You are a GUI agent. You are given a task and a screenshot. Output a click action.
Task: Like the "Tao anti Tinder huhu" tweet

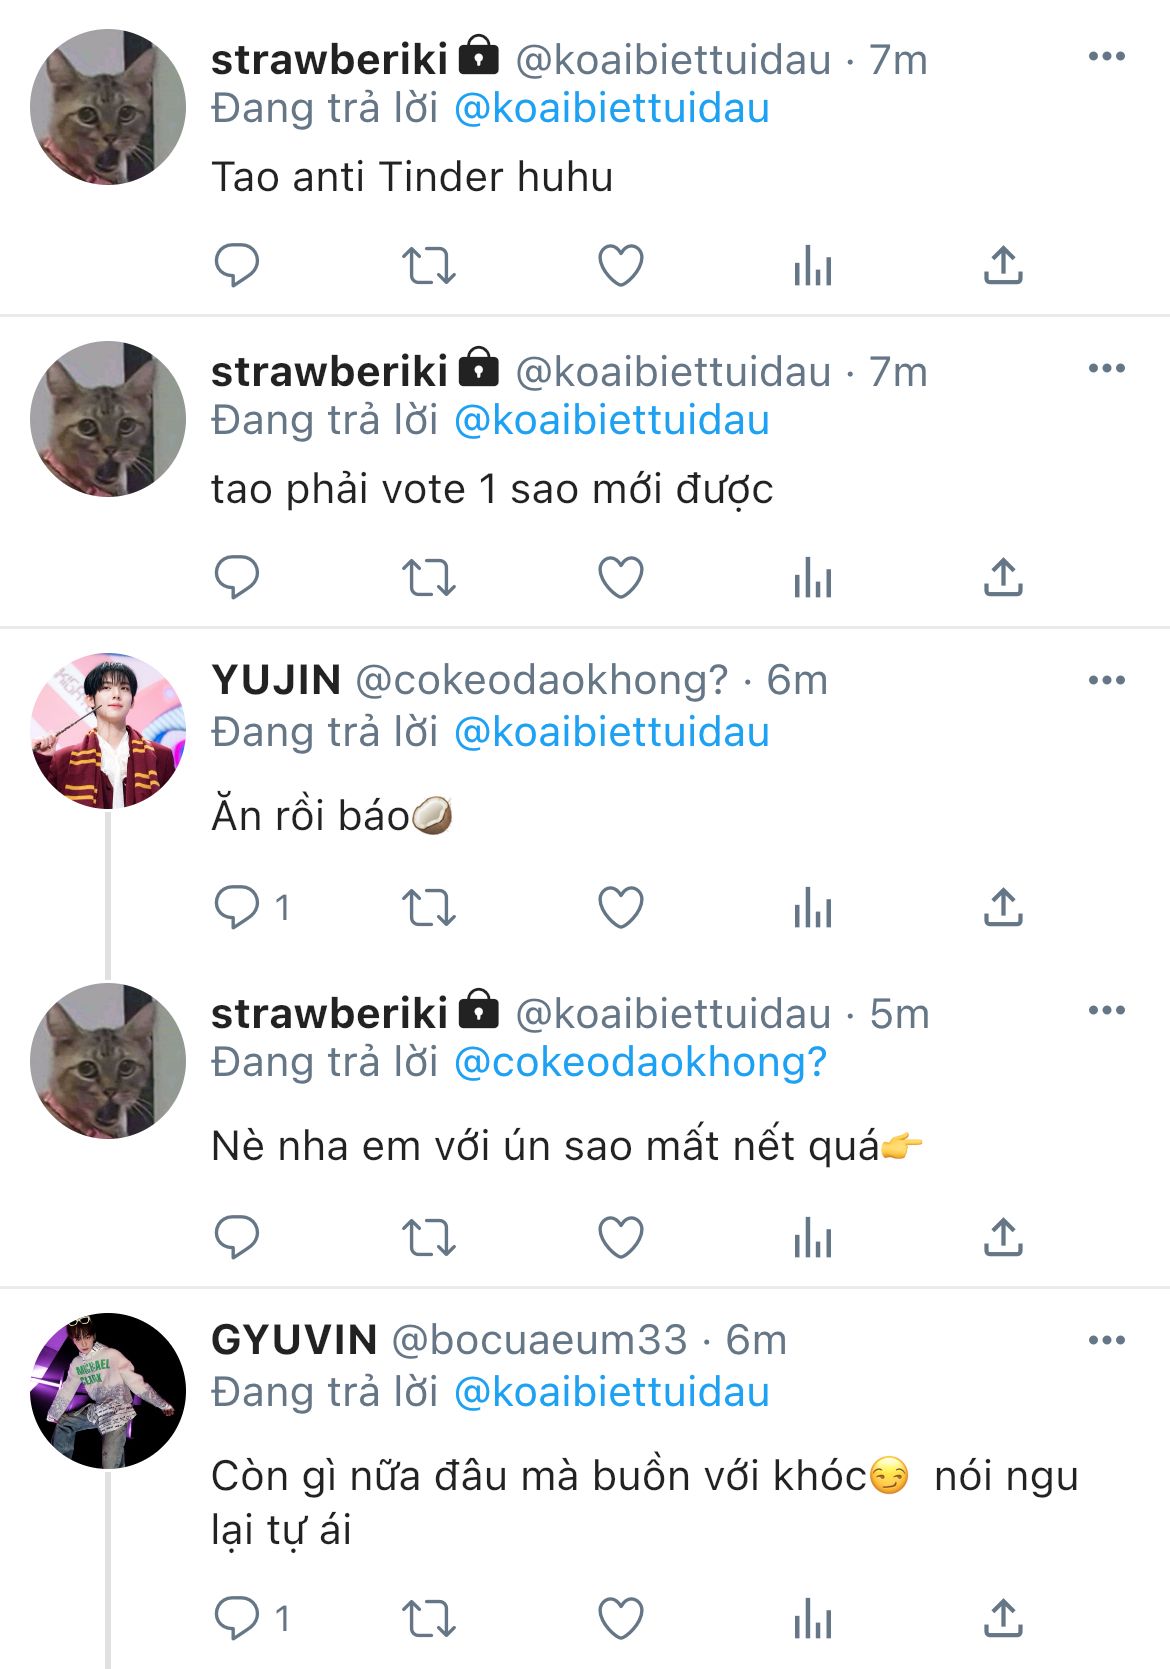[620, 266]
